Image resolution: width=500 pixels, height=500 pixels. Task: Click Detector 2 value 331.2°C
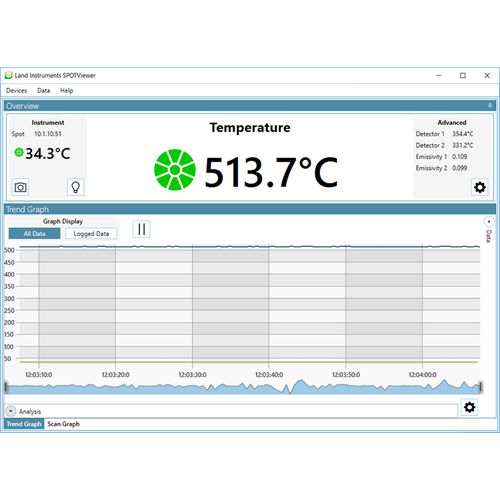click(x=463, y=145)
